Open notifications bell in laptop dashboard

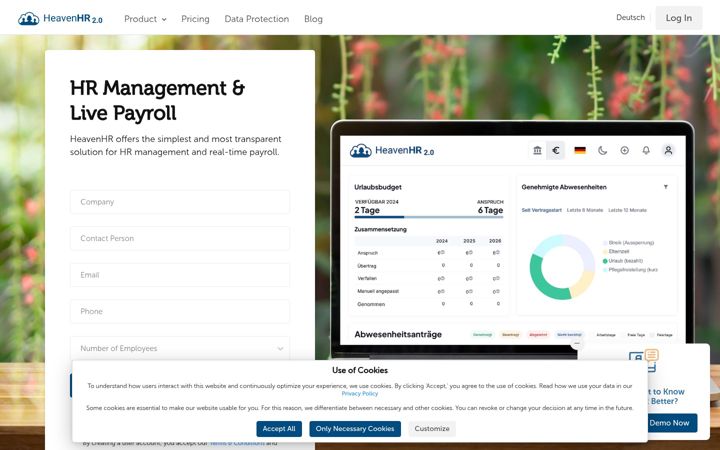tap(646, 150)
